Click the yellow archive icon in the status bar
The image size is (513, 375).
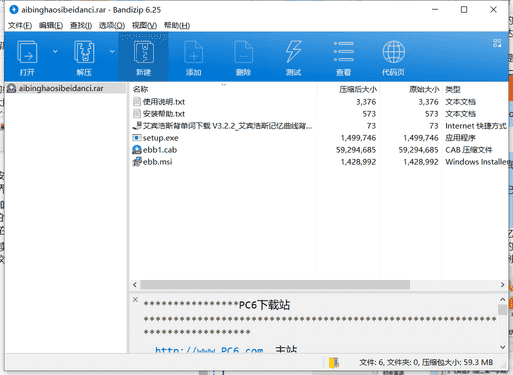334,362
